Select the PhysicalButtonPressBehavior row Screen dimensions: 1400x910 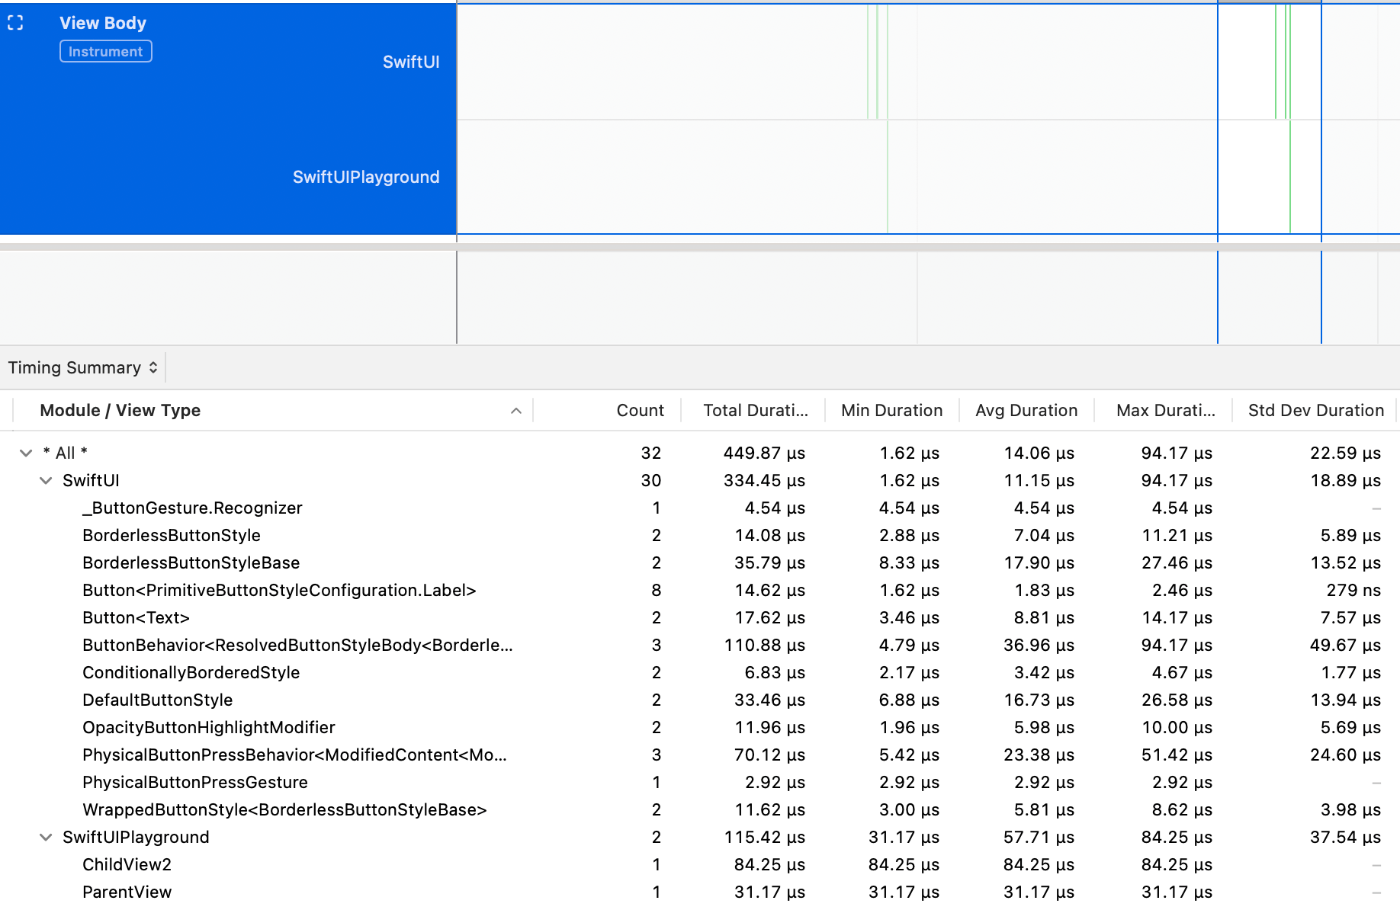[700, 755]
